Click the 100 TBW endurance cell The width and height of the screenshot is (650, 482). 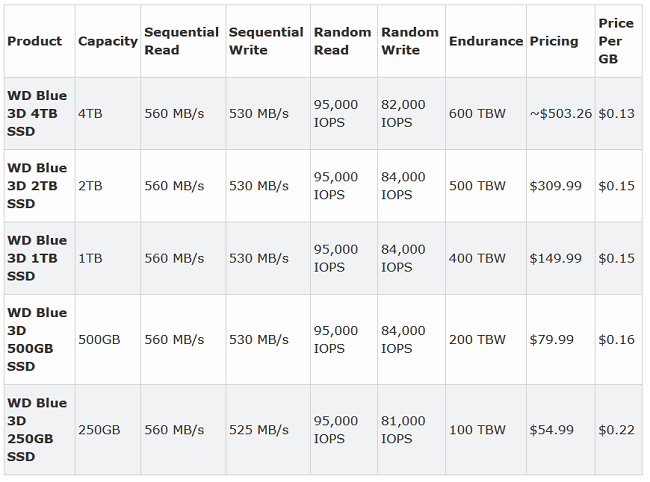pos(477,430)
